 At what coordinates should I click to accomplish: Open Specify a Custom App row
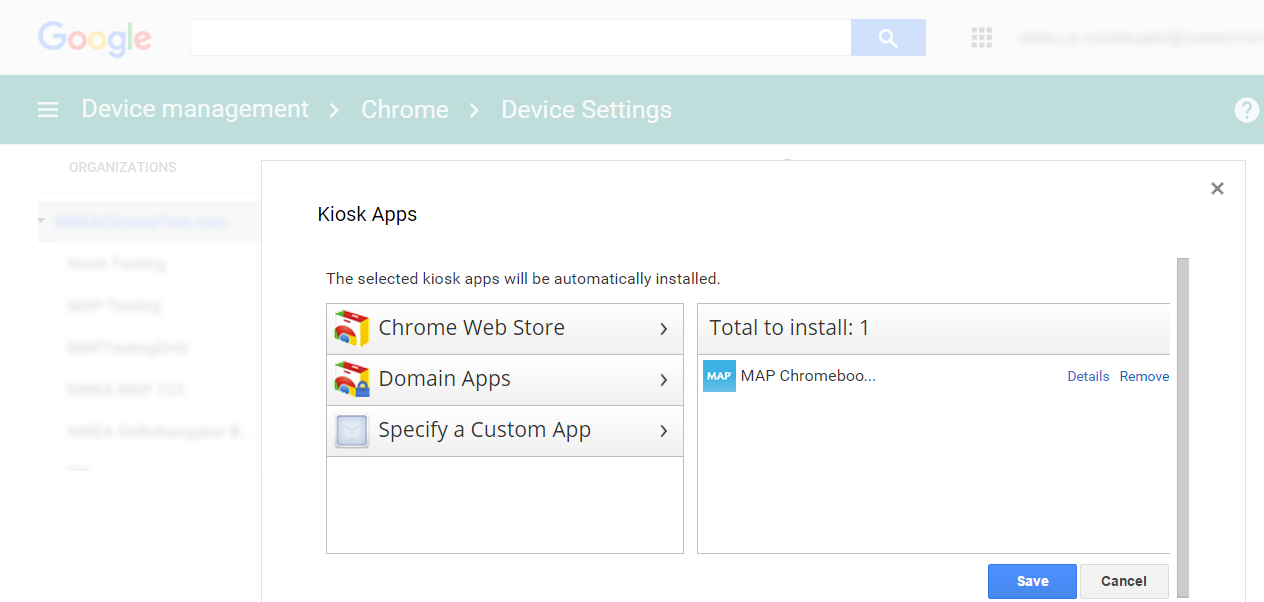(x=505, y=431)
